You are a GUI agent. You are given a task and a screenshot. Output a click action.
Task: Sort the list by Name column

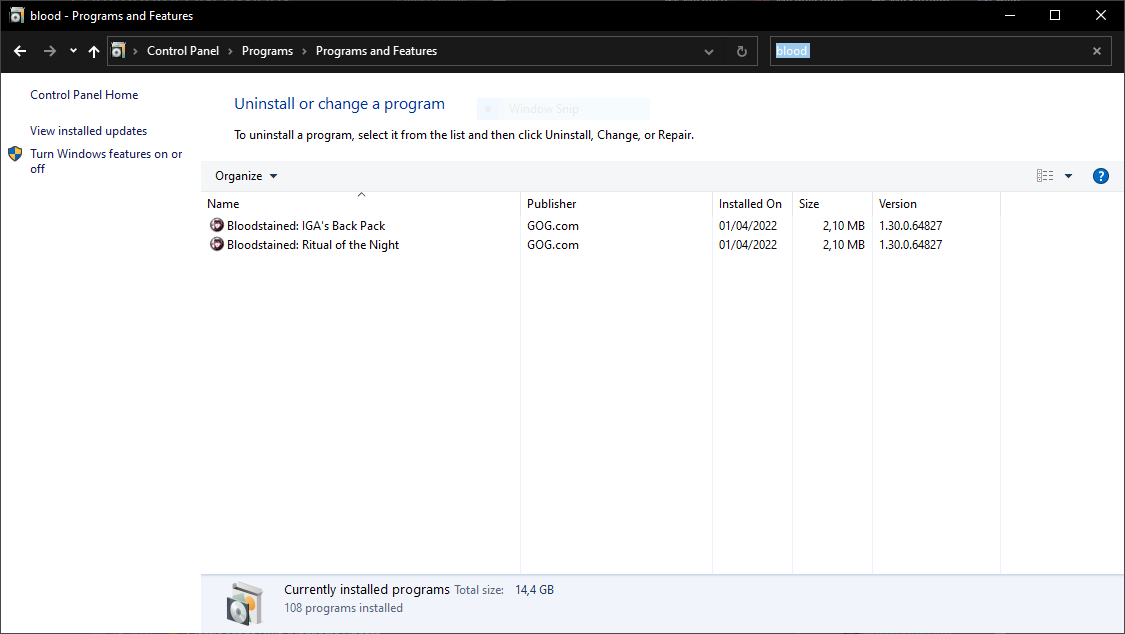[x=361, y=204]
